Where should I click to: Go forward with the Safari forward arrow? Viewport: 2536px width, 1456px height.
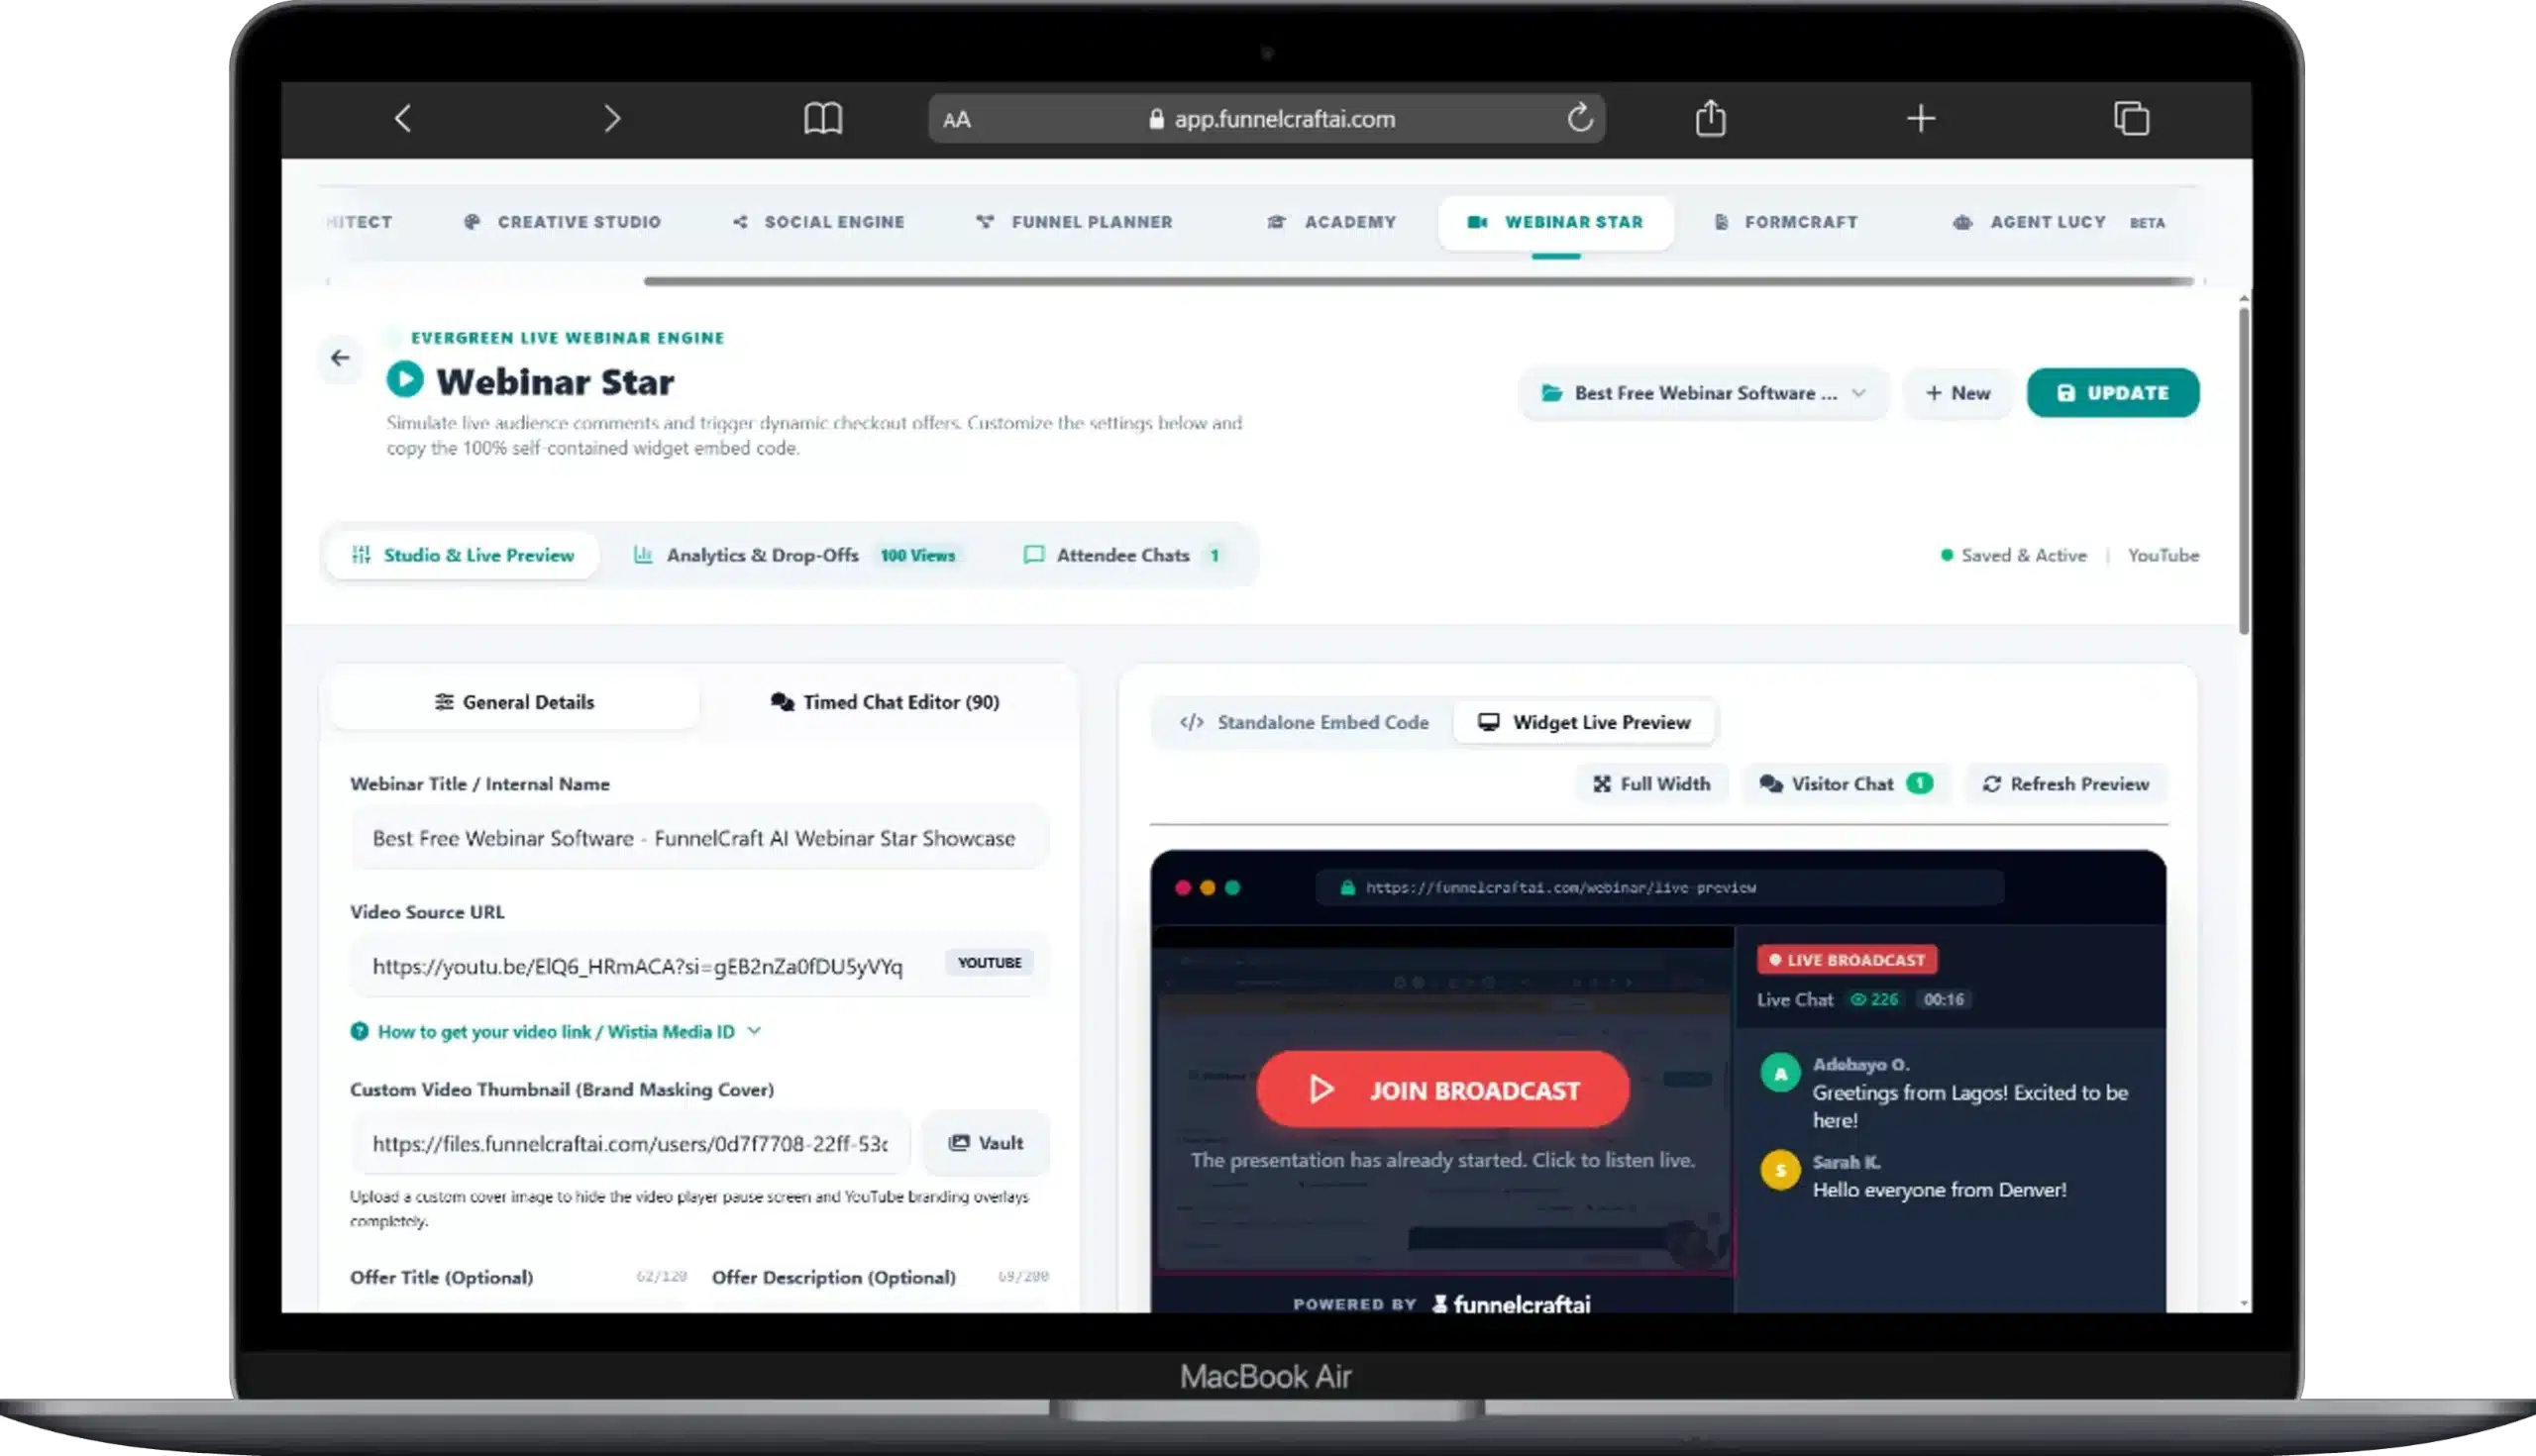tap(612, 119)
